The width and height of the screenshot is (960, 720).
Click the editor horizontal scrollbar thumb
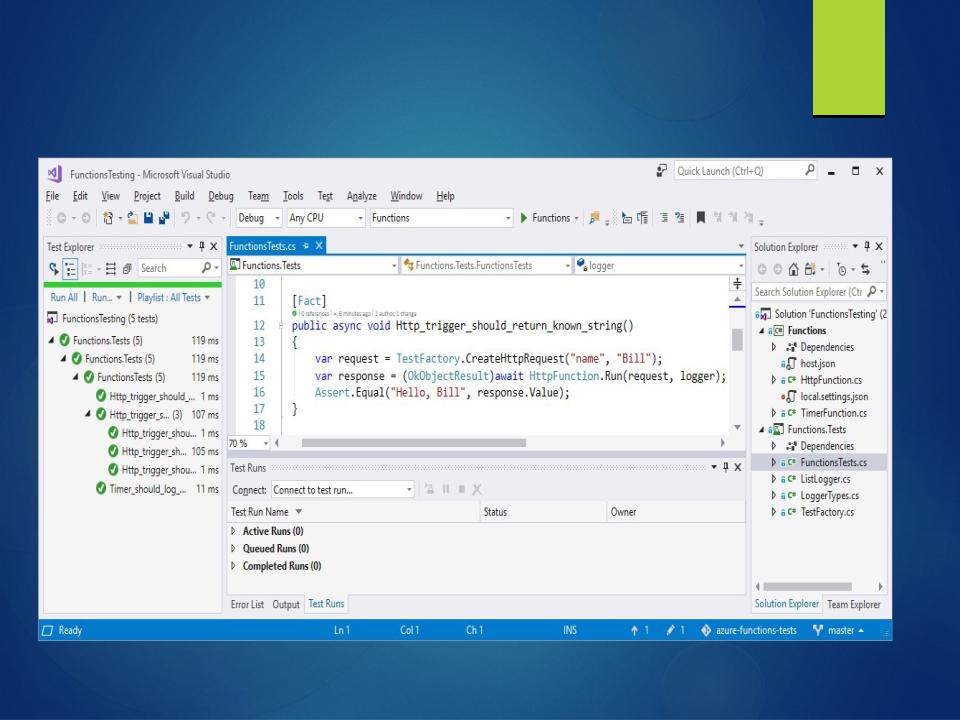pos(413,443)
